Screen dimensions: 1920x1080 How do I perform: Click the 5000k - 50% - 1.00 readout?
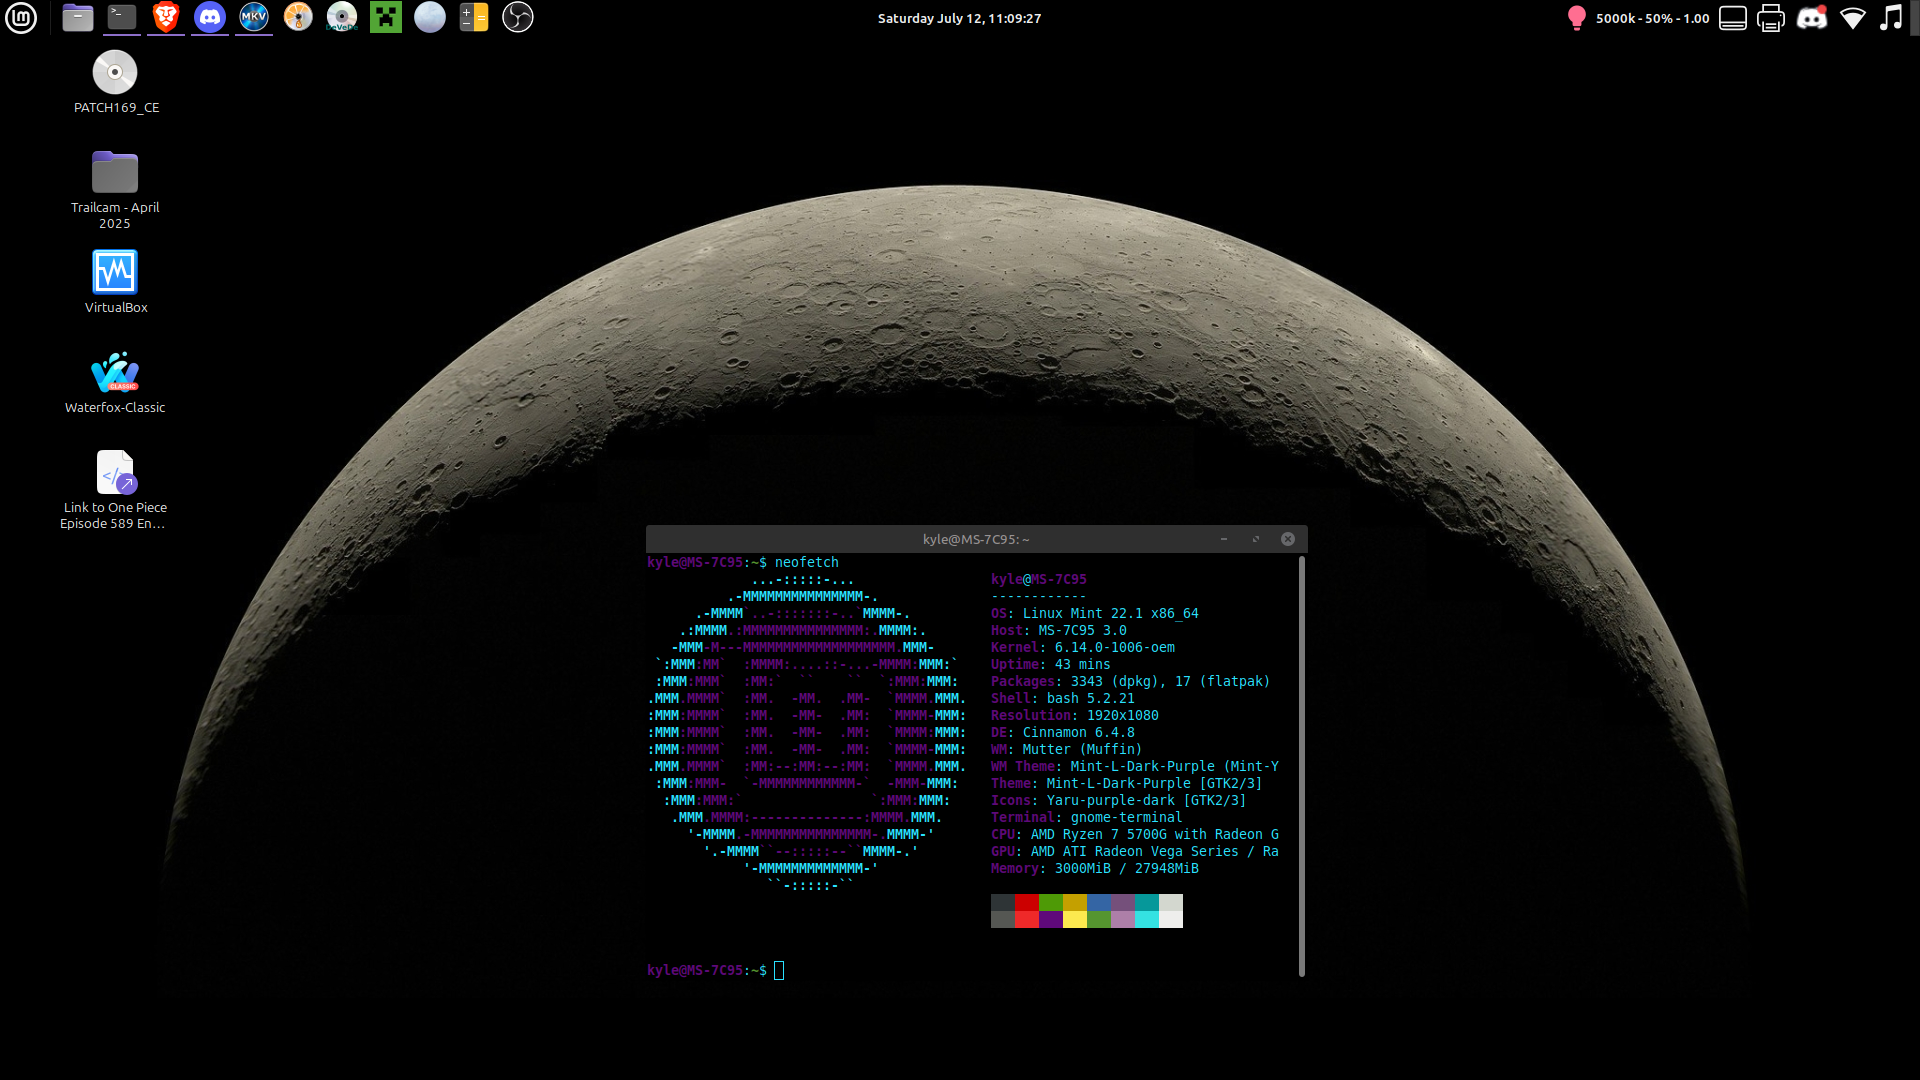pyautogui.click(x=1653, y=18)
